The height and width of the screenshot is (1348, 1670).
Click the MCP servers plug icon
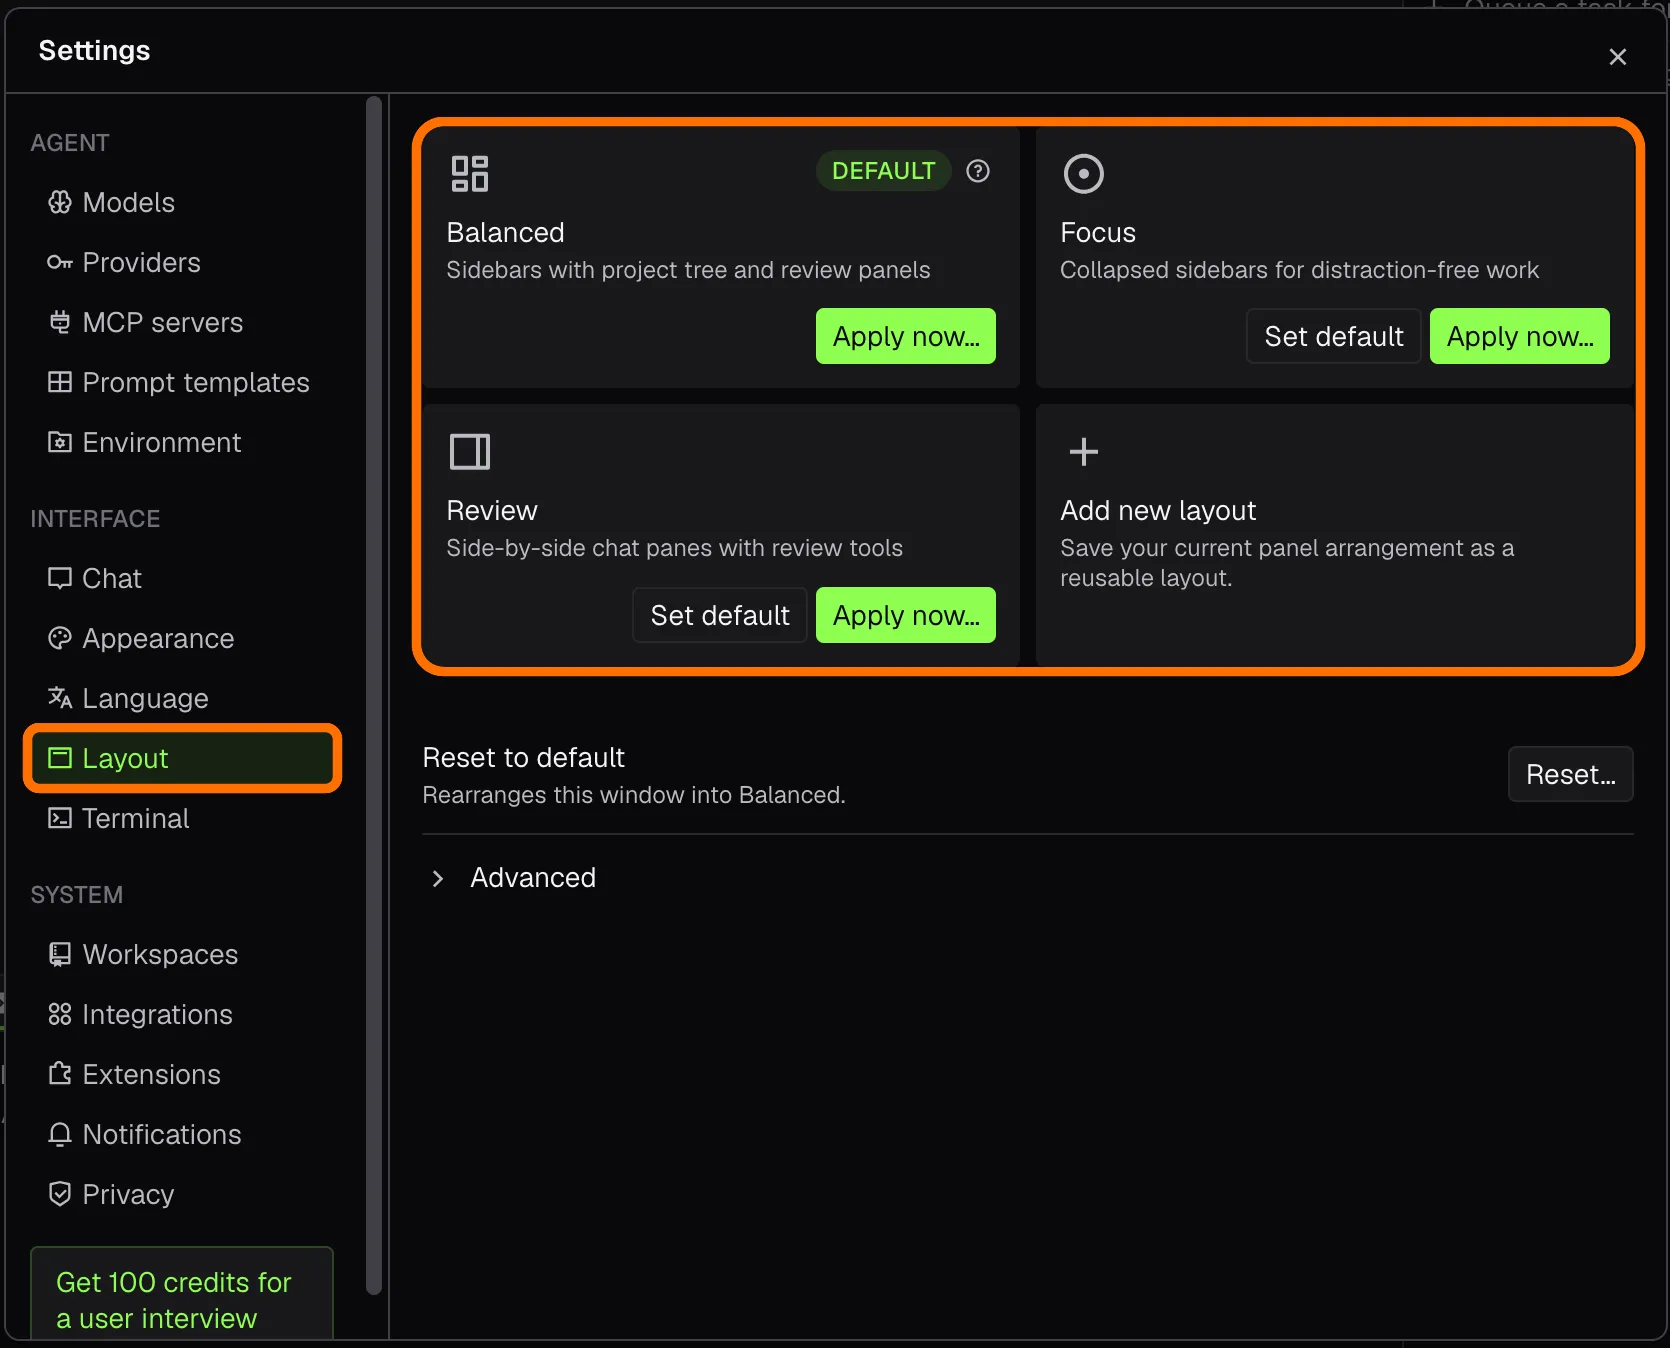[x=60, y=322]
